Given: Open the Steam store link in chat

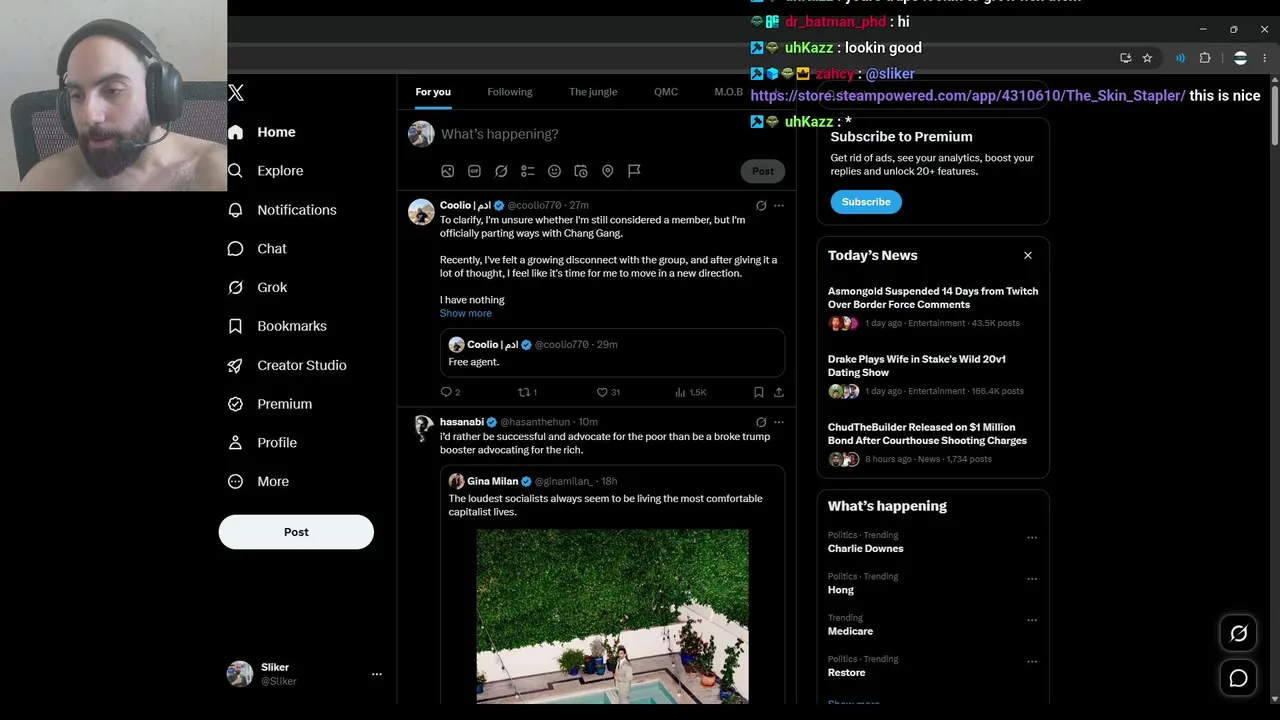Looking at the screenshot, I should pyautogui.click(x=968, y=96).
